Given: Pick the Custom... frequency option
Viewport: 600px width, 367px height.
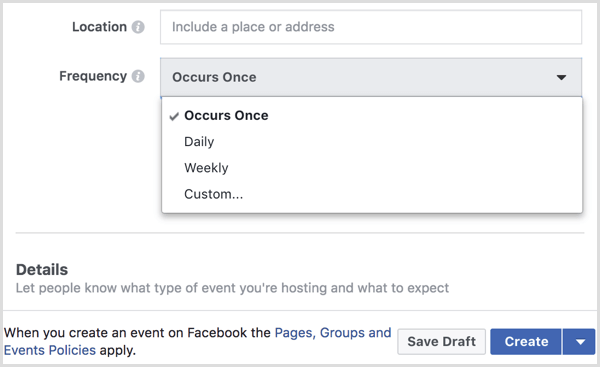Looking at the screenshot, I should [x=214, y=194].
